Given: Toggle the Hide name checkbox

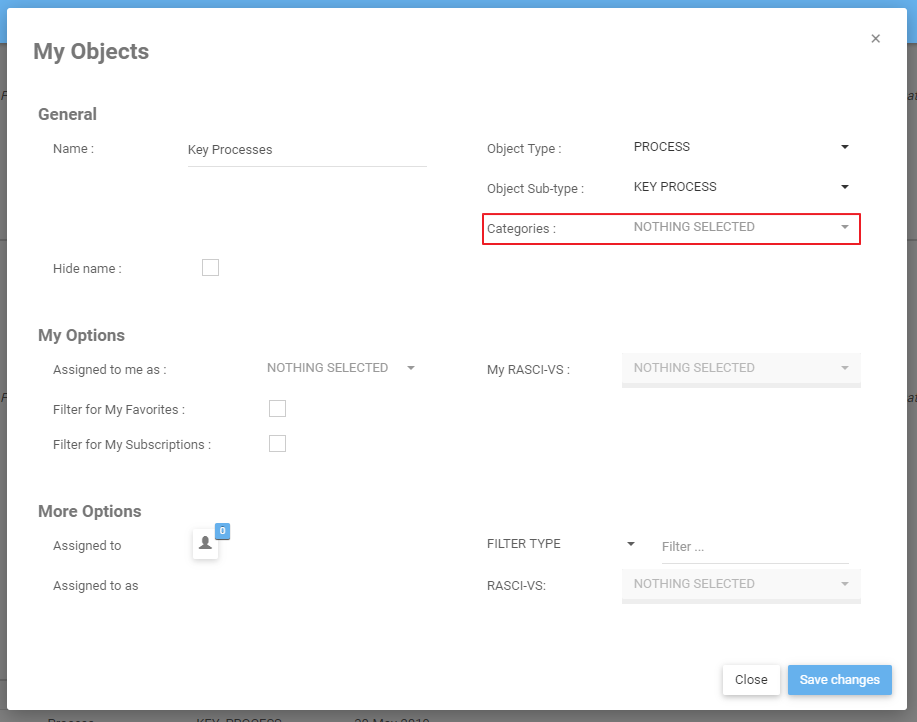Looking at the screenshot, I should [210, 268].
